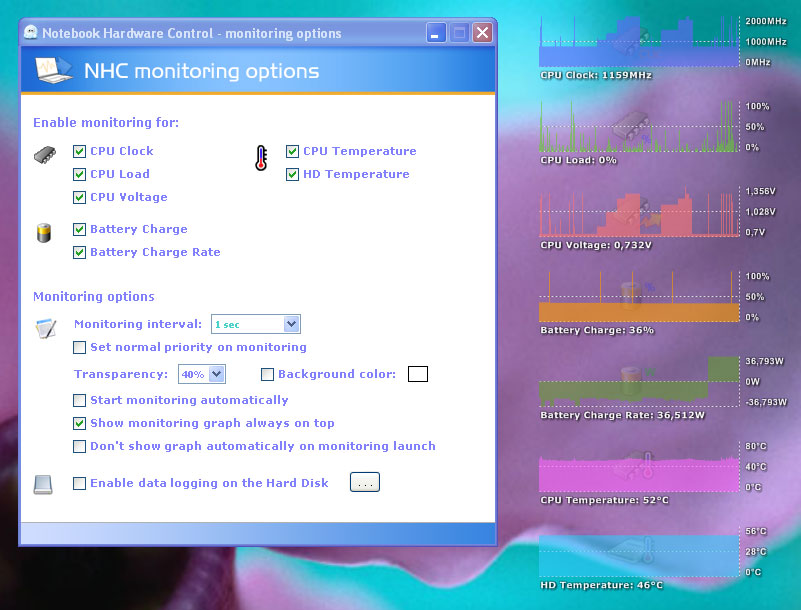Click the thermometer icon beside CPU Temperature
801x610 pixels.
click(x=261, y=158)
